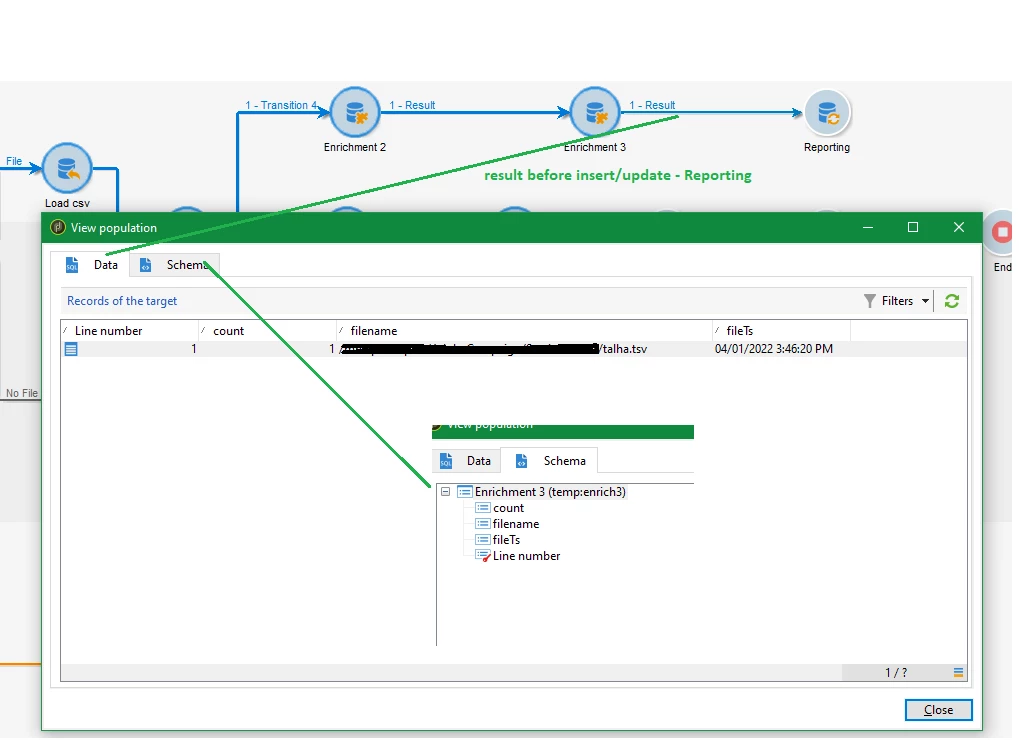Switch to the Data tab in View population
This screenshot has height=740, width=1019.
tap(92, 265)
